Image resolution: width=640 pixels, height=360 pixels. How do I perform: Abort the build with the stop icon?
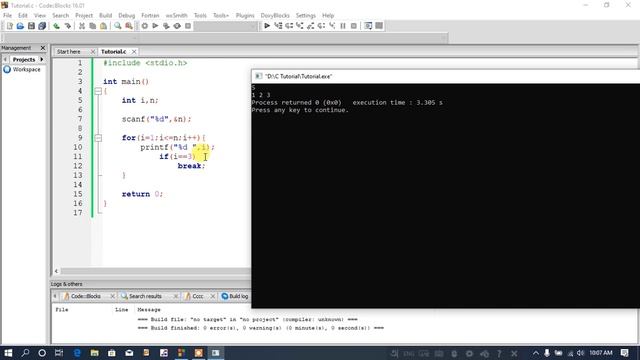pyautogui.click(x=188, y=26)
